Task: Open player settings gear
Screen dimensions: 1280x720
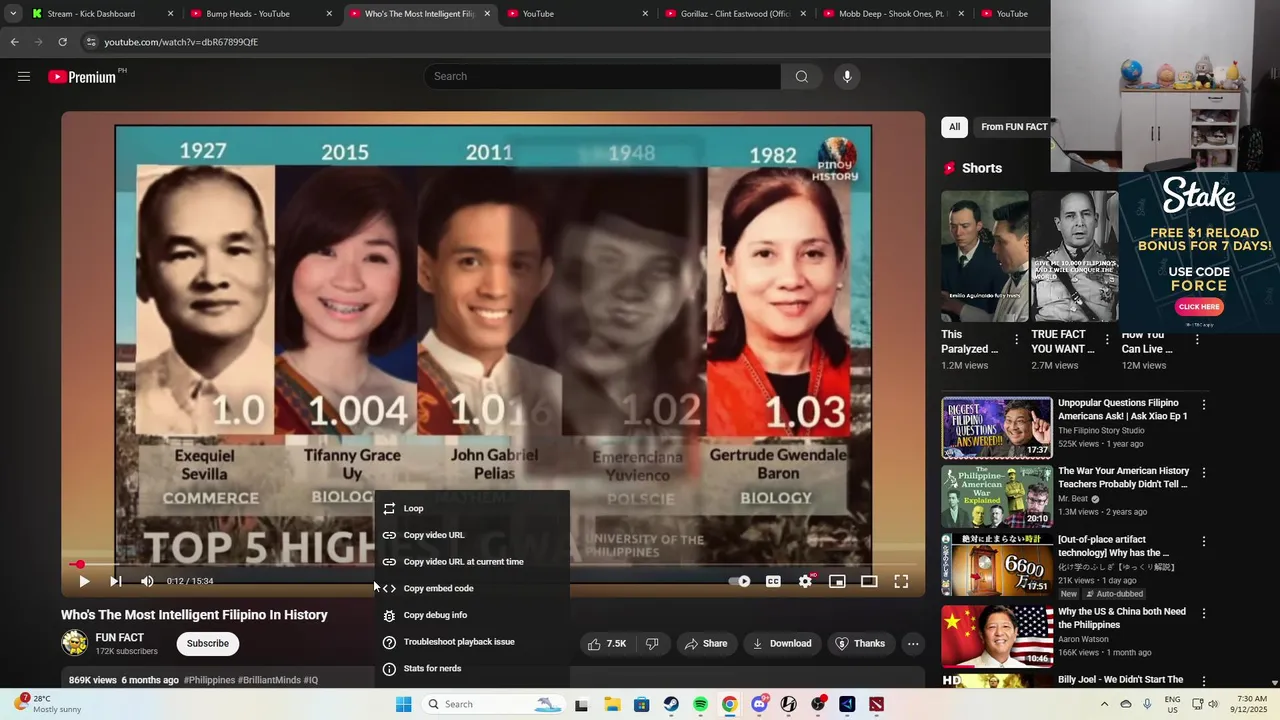Action: [x=805, y=581]
